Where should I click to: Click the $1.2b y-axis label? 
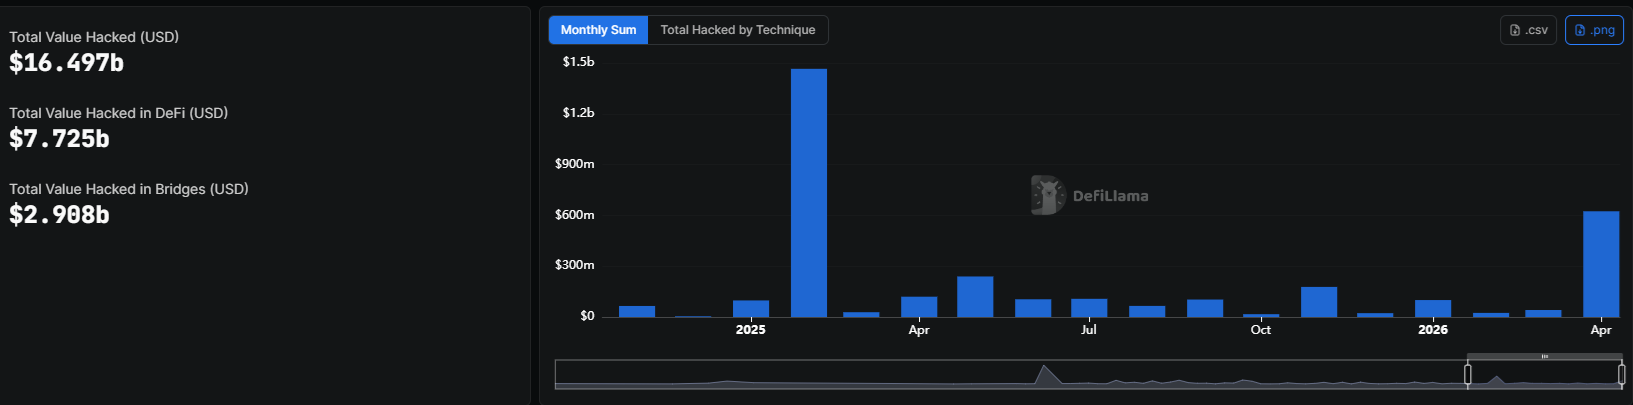[578, 113]
